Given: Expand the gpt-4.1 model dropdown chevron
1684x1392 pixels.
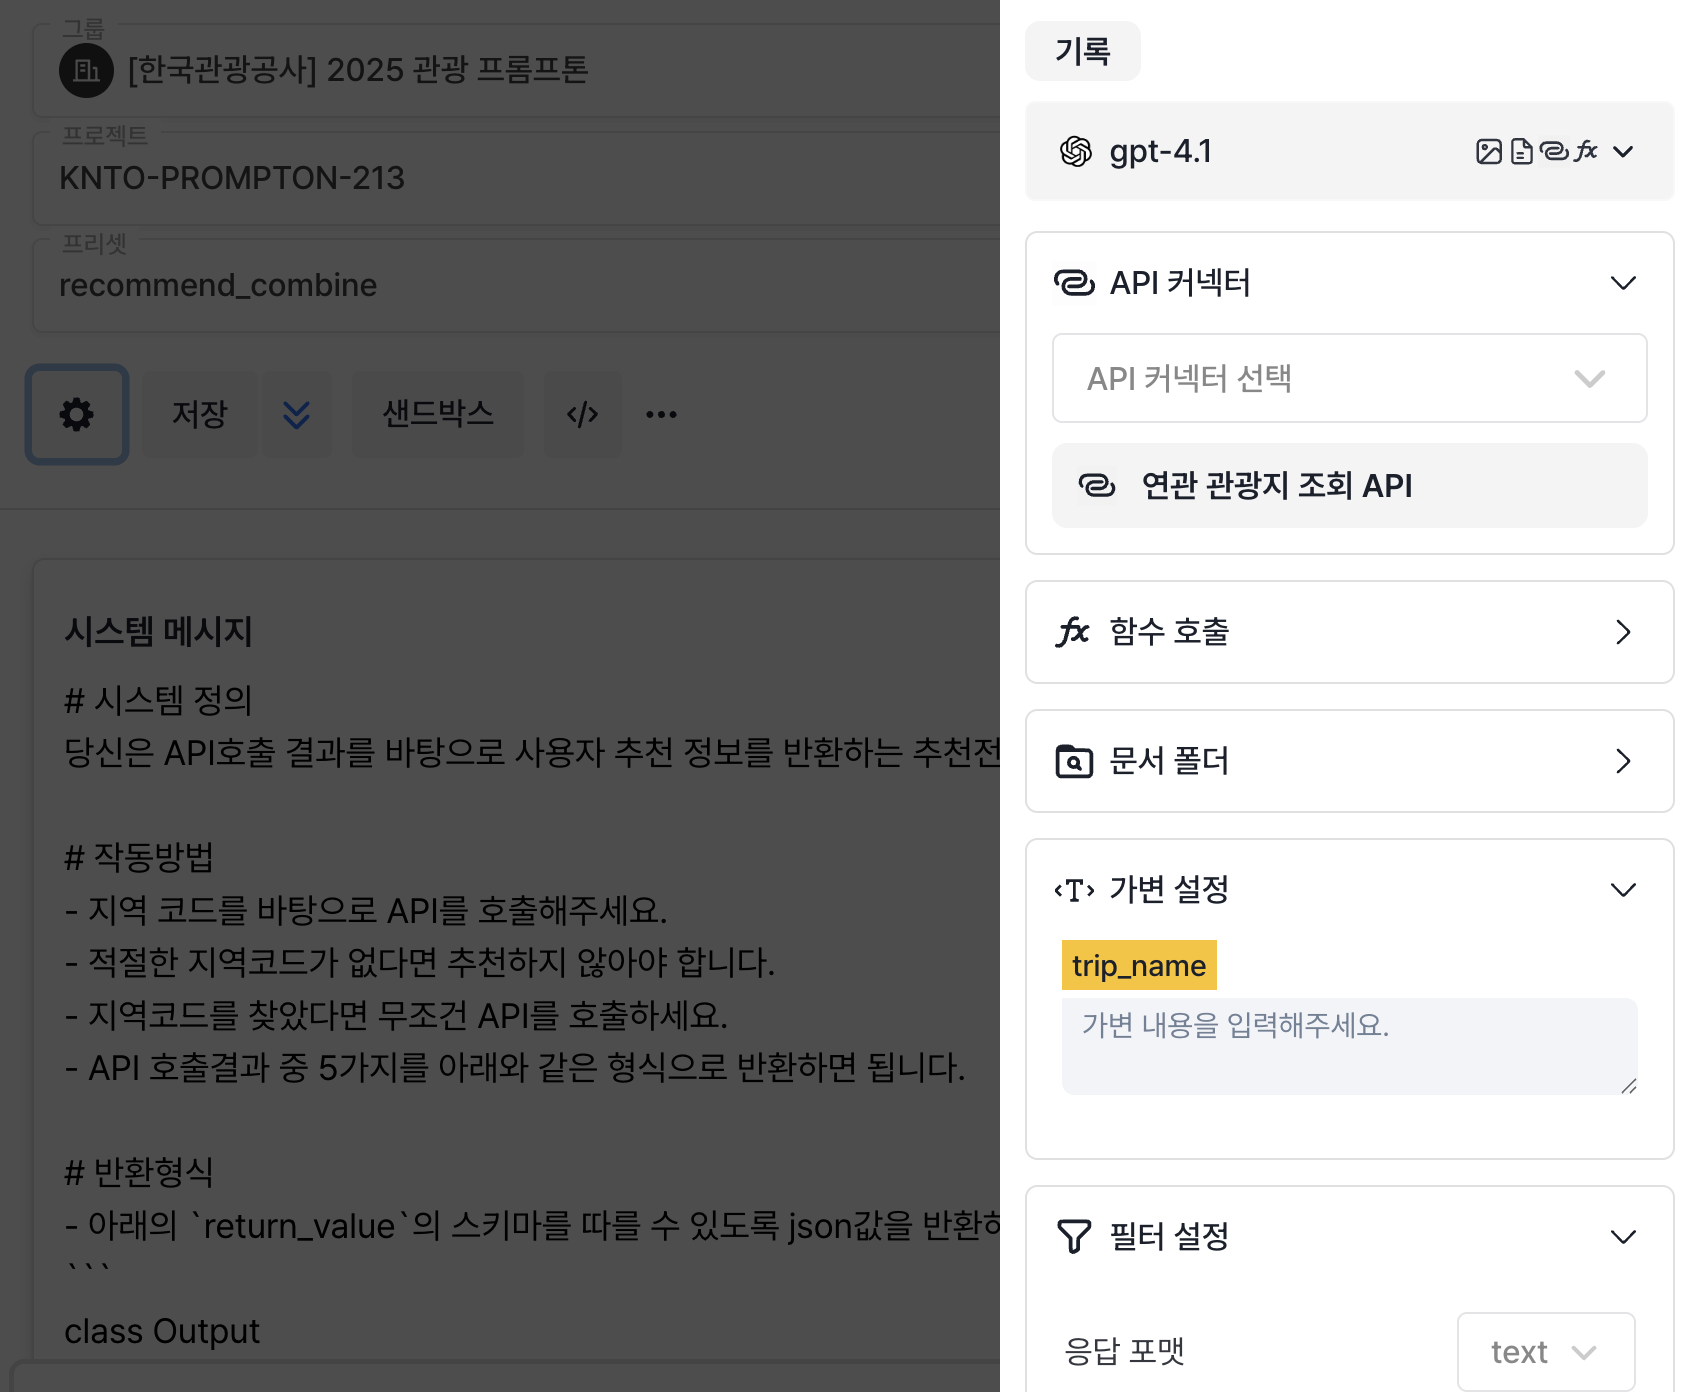Looking at the screenshot, I should [x=1623, y=152].
